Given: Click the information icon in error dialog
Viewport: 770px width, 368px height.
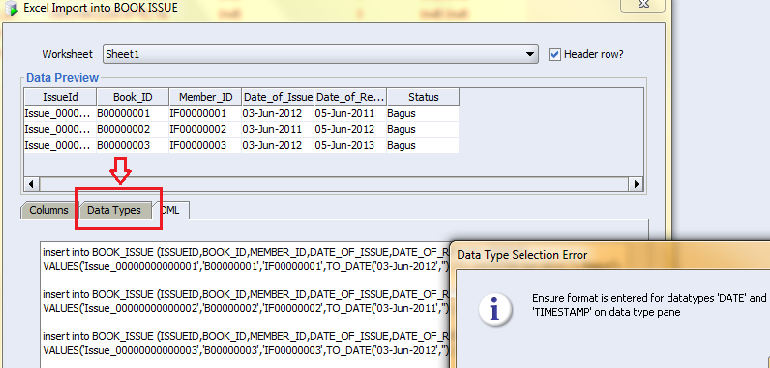Looking at the screenshot, I should pyautogui.click(x=495, y=310).
